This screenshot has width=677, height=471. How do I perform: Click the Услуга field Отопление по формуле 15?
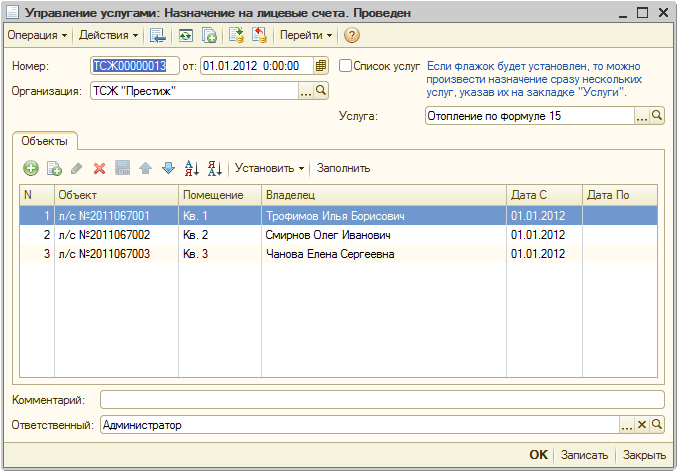[530, 116]
